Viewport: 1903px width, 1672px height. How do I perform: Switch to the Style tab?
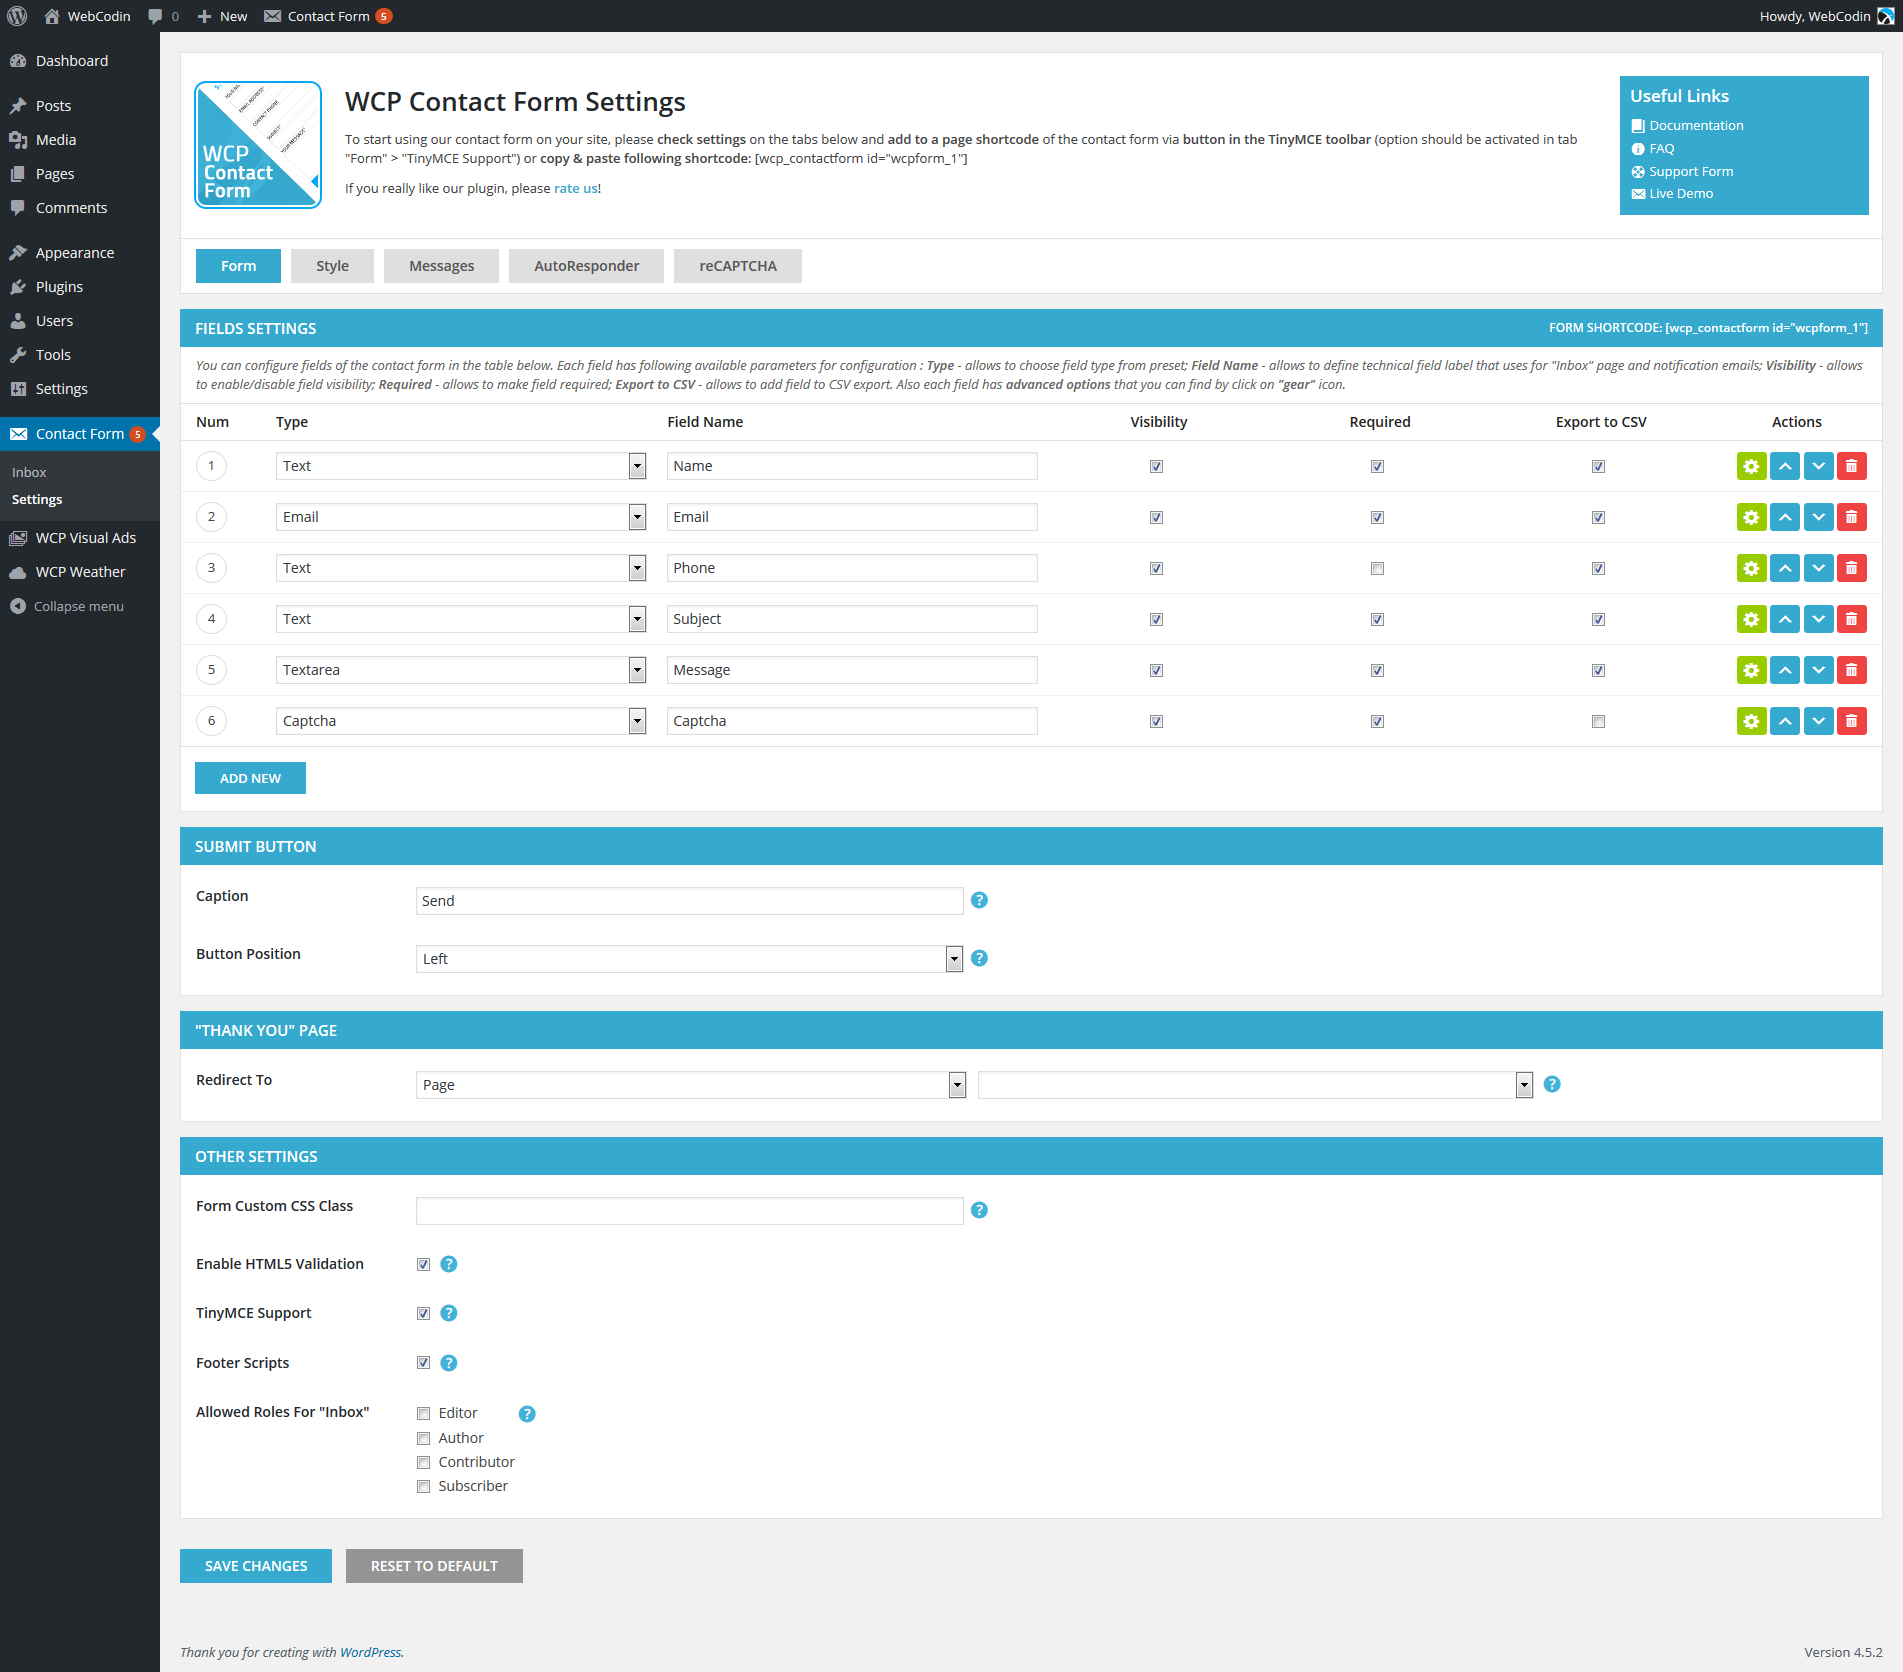(x=332, y=265)
